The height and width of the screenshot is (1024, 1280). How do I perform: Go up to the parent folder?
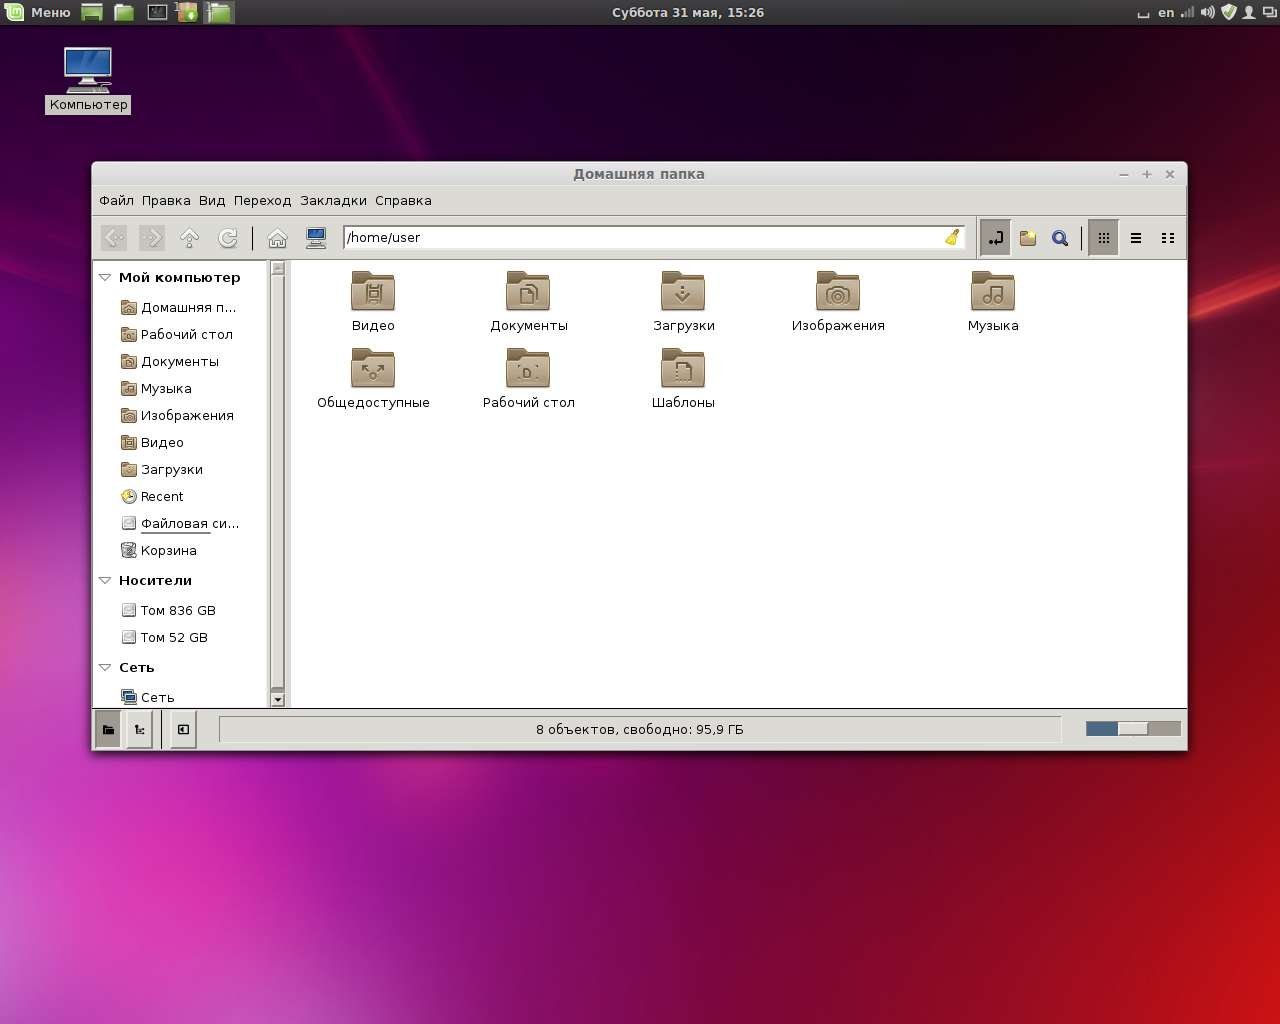point(189,238)
